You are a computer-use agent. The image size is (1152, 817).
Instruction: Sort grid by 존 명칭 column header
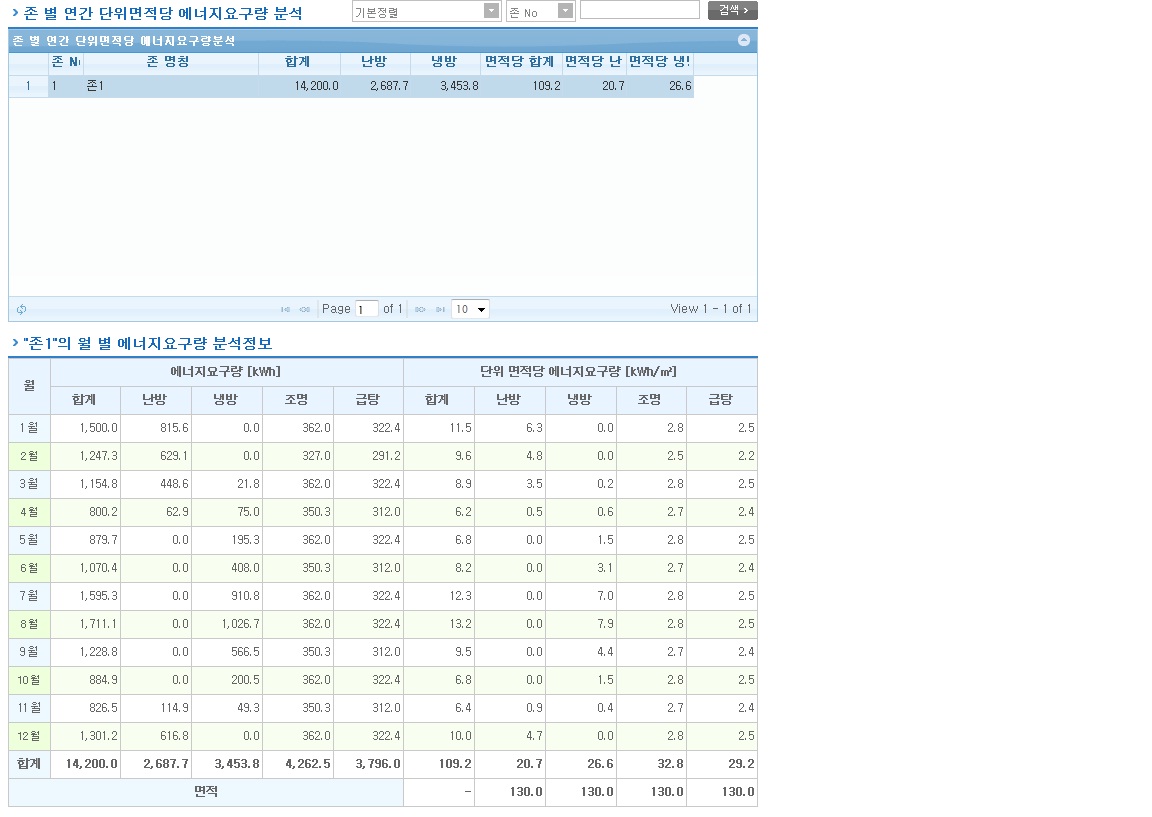(x=168, y=62)
